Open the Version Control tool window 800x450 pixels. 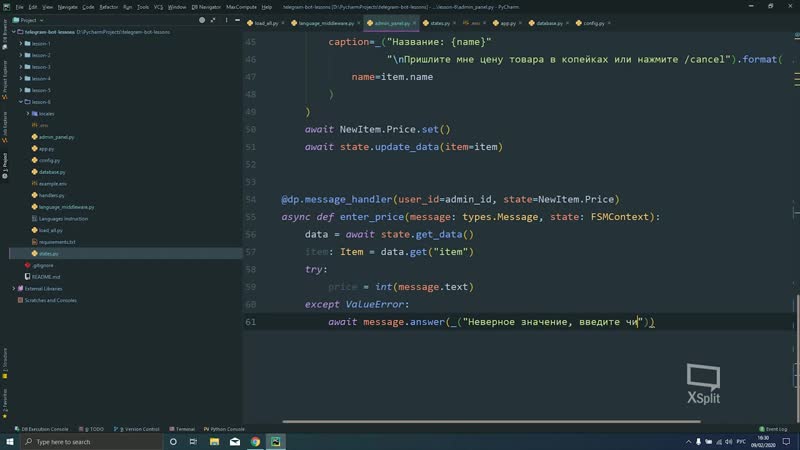click(x=136, y=429)
